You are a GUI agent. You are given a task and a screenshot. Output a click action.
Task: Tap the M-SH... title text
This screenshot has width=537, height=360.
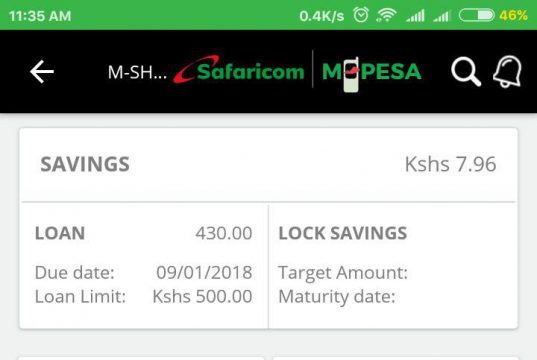click(x=137, y=72)
